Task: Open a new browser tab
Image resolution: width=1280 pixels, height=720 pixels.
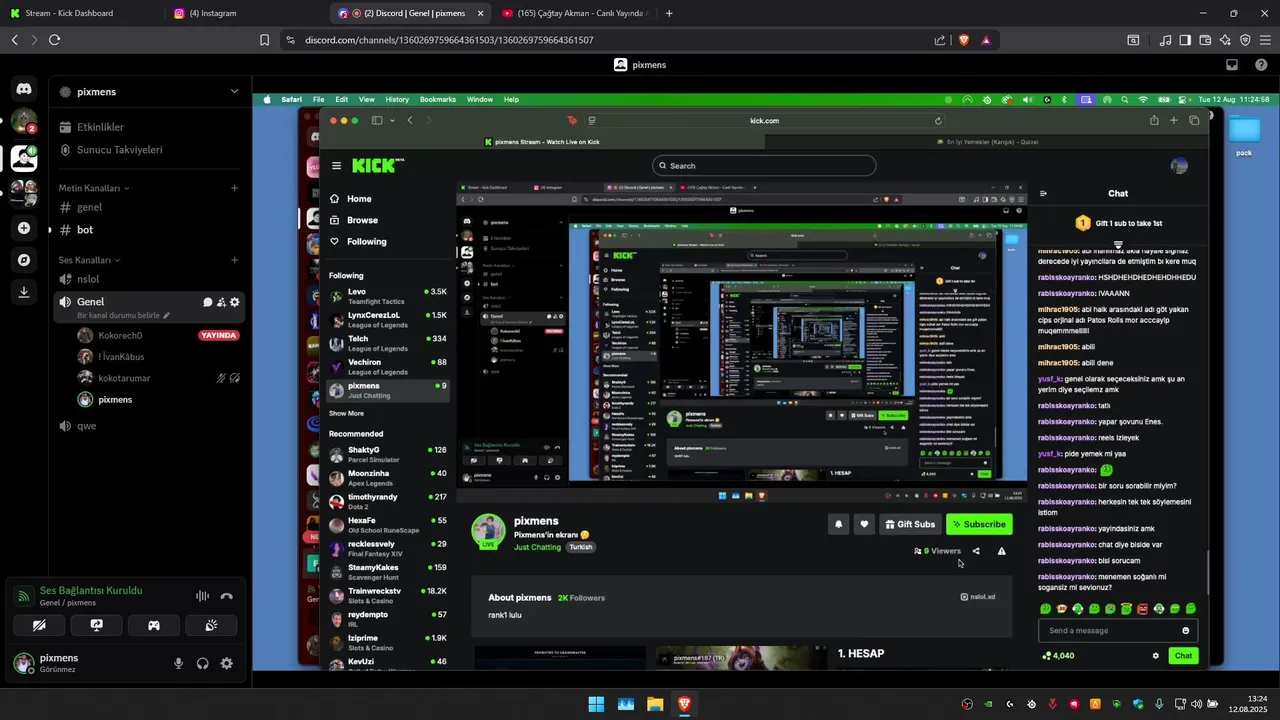Action: click(669, 13)
